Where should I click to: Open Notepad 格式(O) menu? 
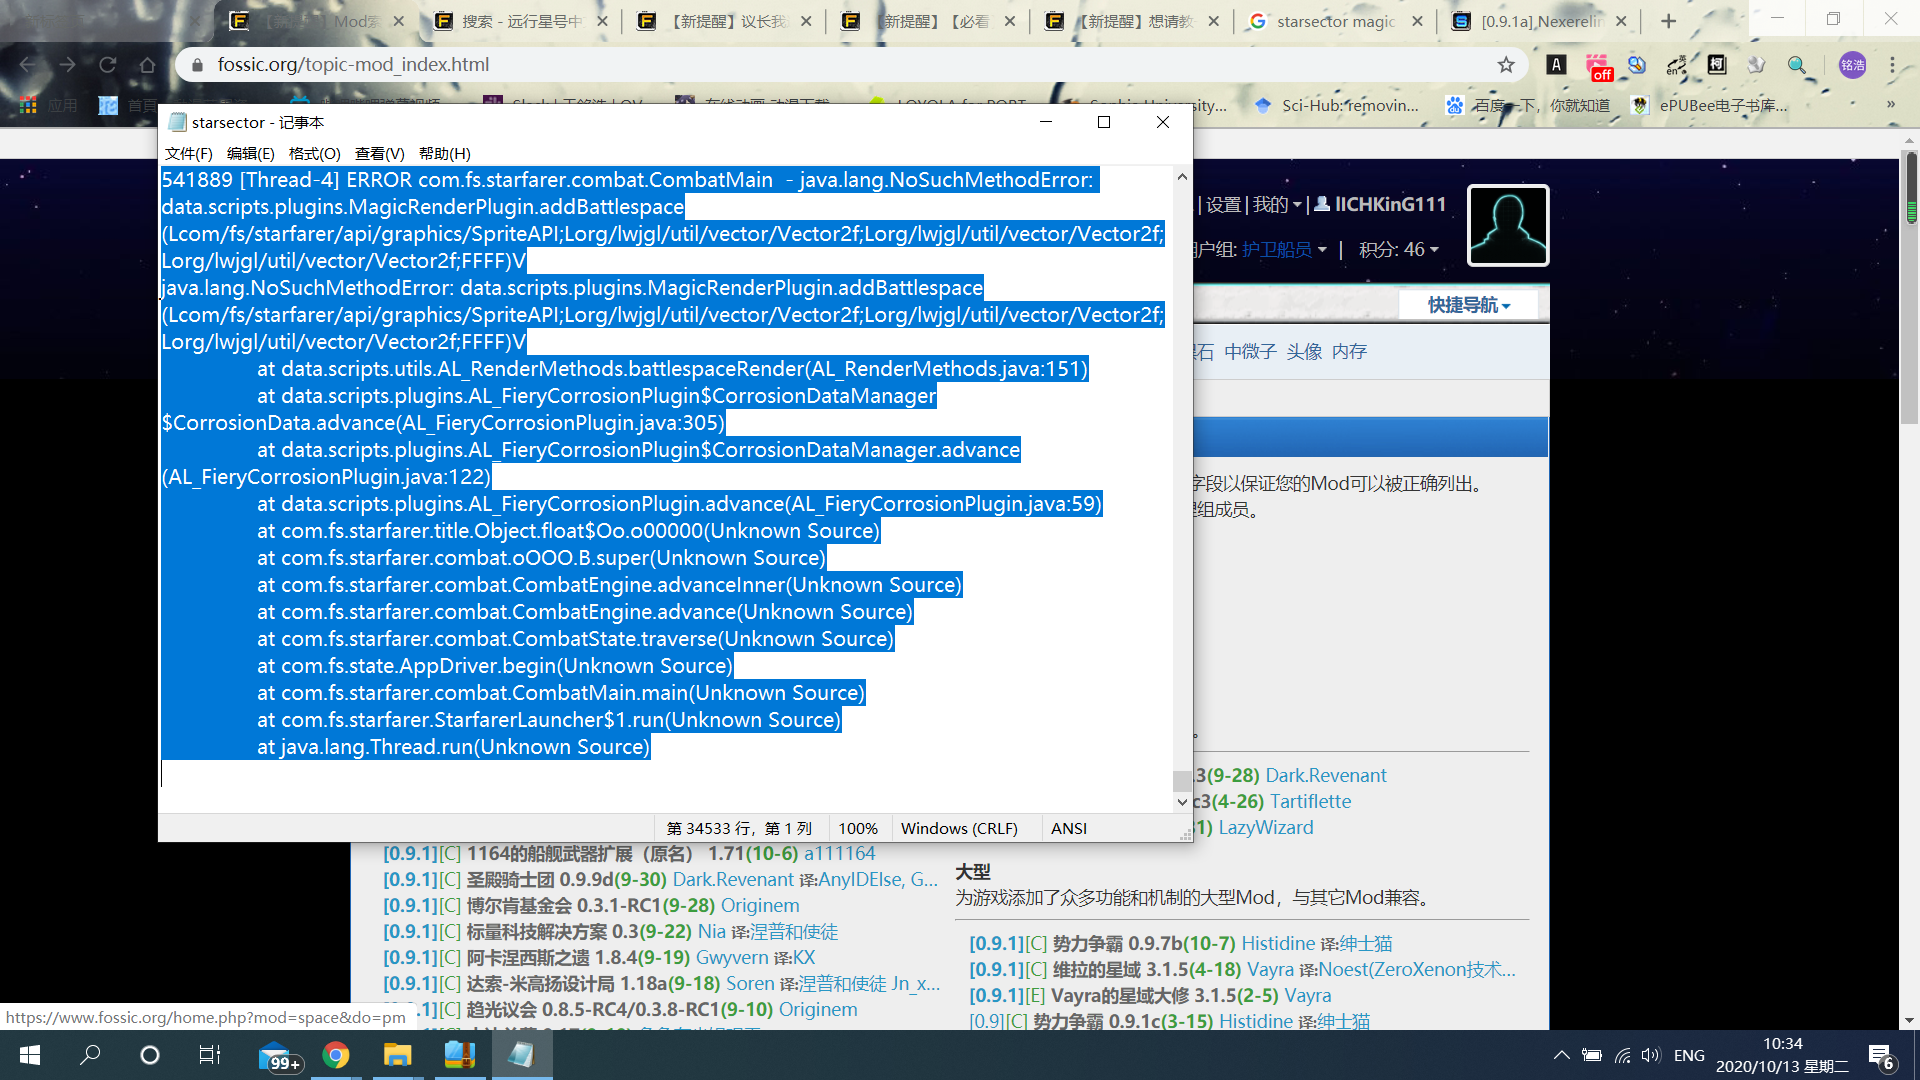(x=314, y=153)
